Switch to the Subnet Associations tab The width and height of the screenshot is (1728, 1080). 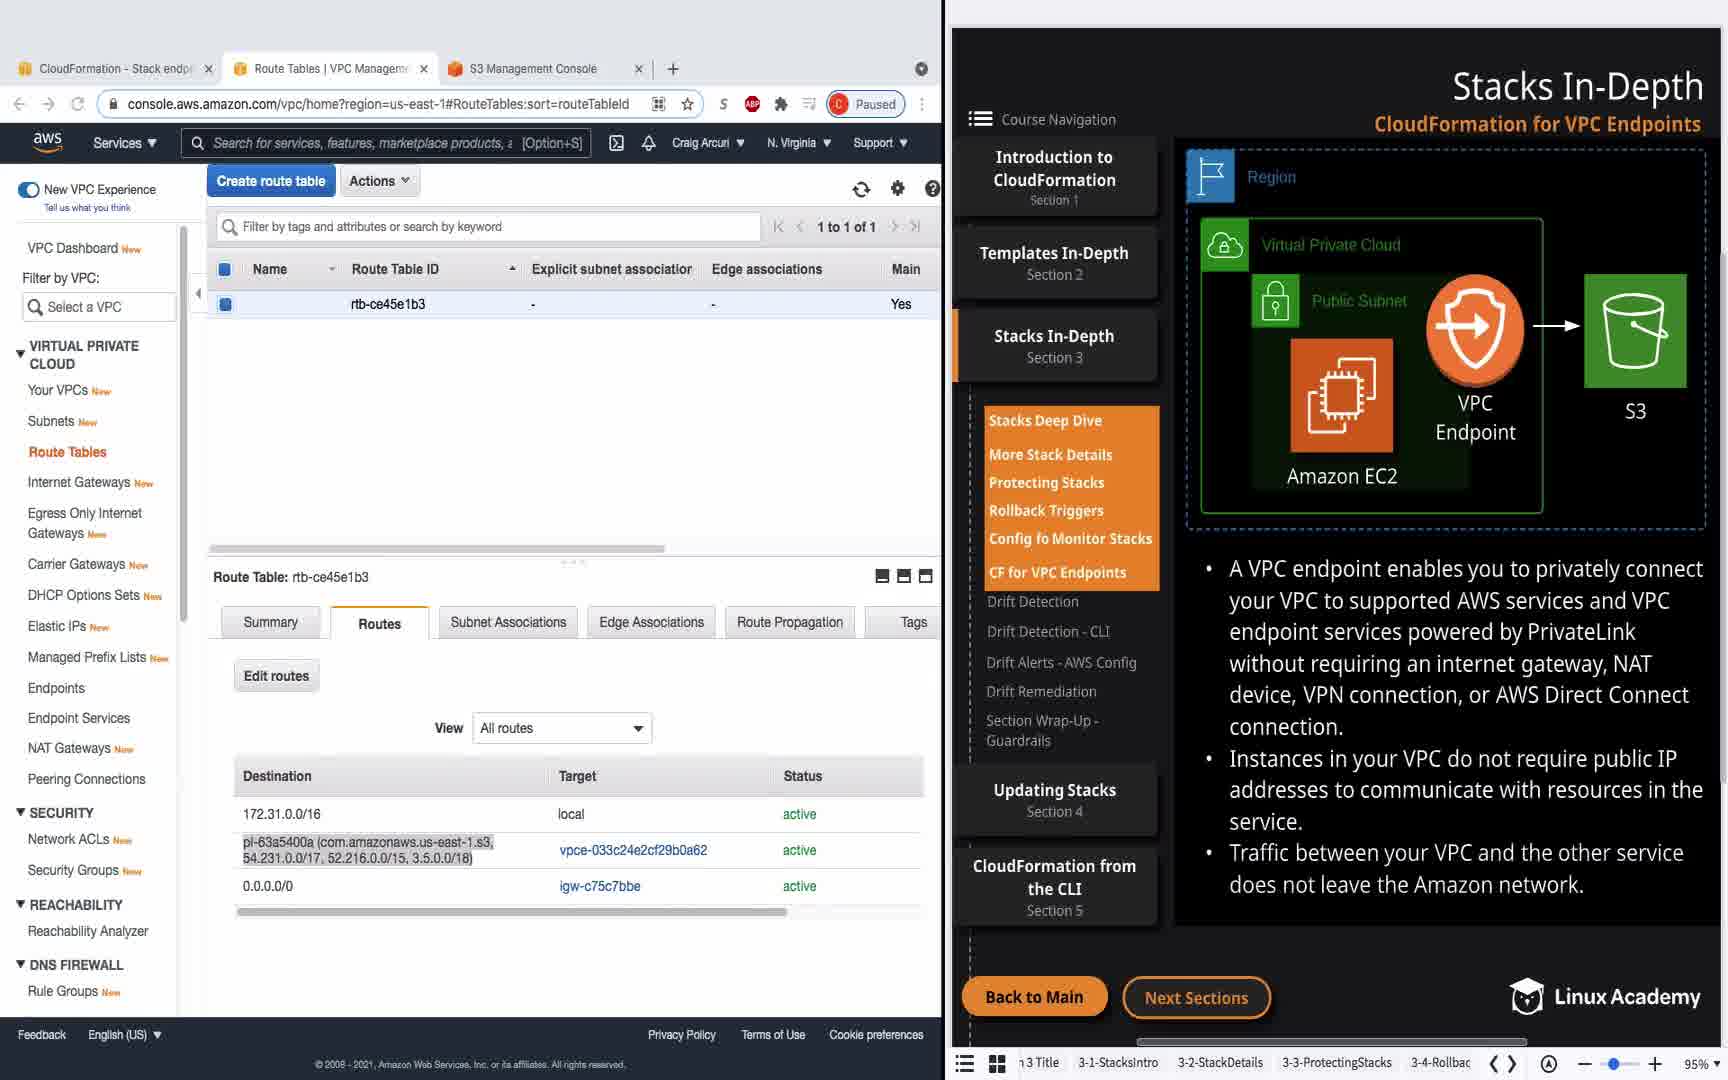click(x=508, y=622)
